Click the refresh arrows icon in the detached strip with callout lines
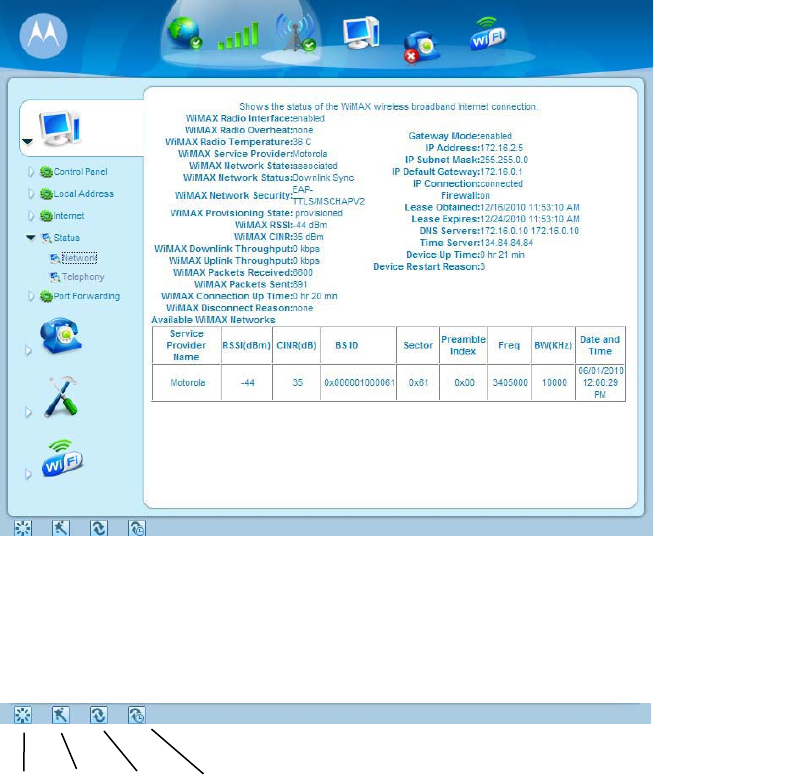Viewport: 793px width, 775px height. point(99,715)
